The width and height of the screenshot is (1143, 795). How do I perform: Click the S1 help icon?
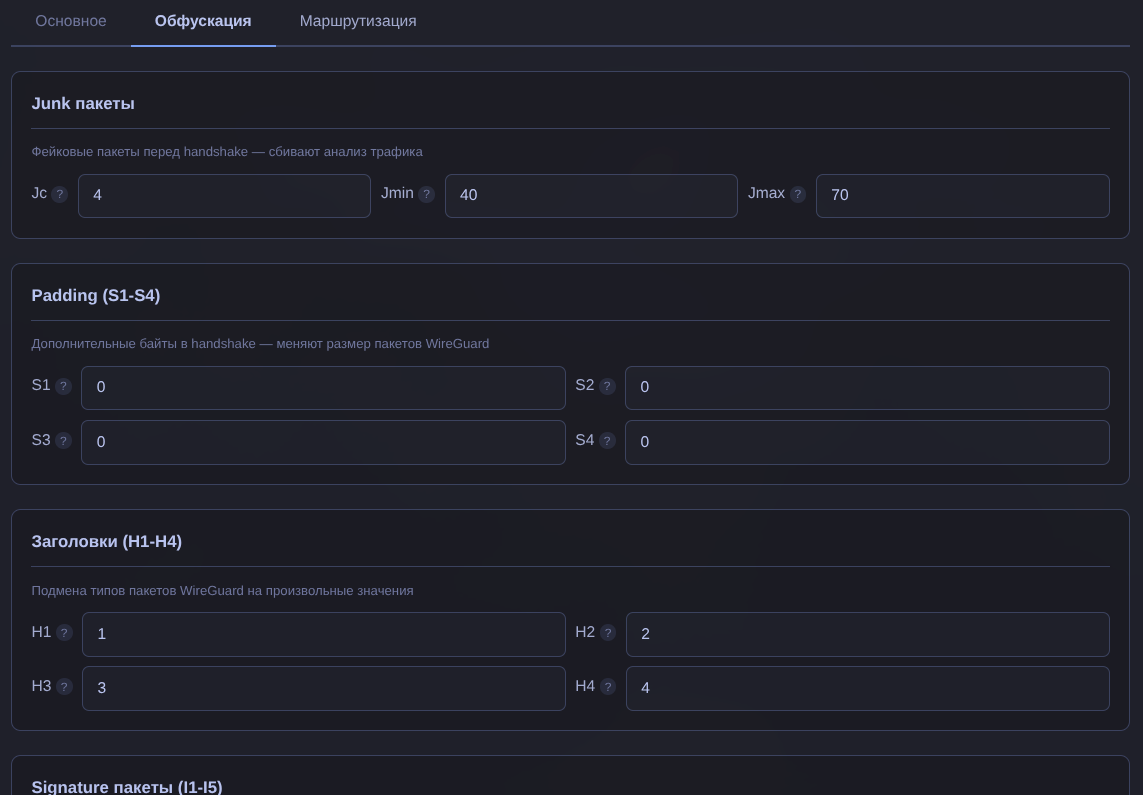64,386
